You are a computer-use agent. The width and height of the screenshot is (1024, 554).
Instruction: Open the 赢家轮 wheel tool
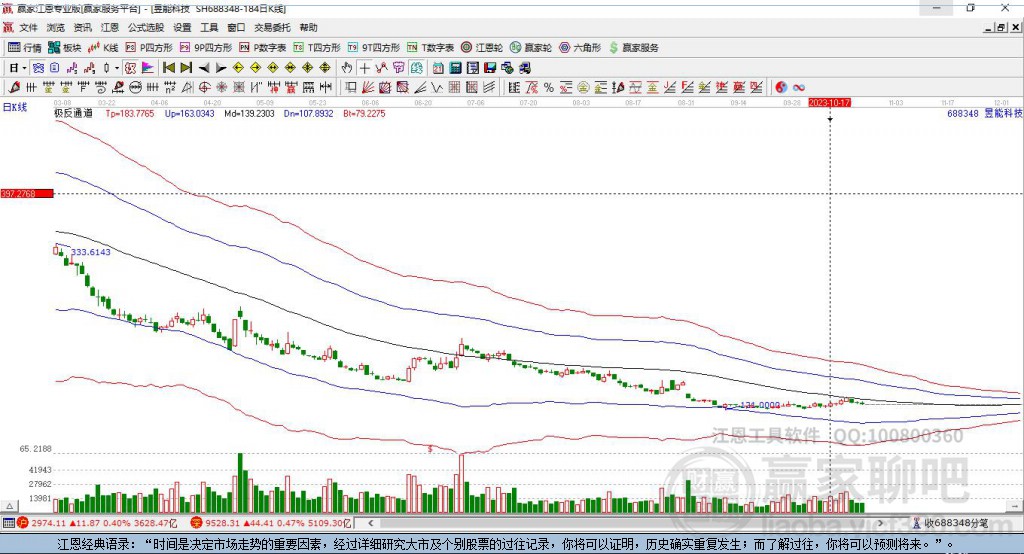point(530,48)
